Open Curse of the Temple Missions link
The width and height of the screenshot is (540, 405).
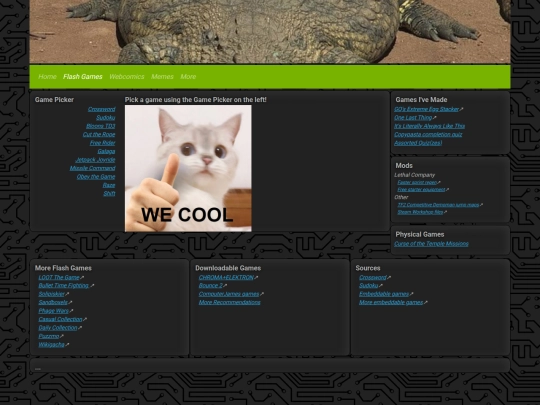click(432, 244)
